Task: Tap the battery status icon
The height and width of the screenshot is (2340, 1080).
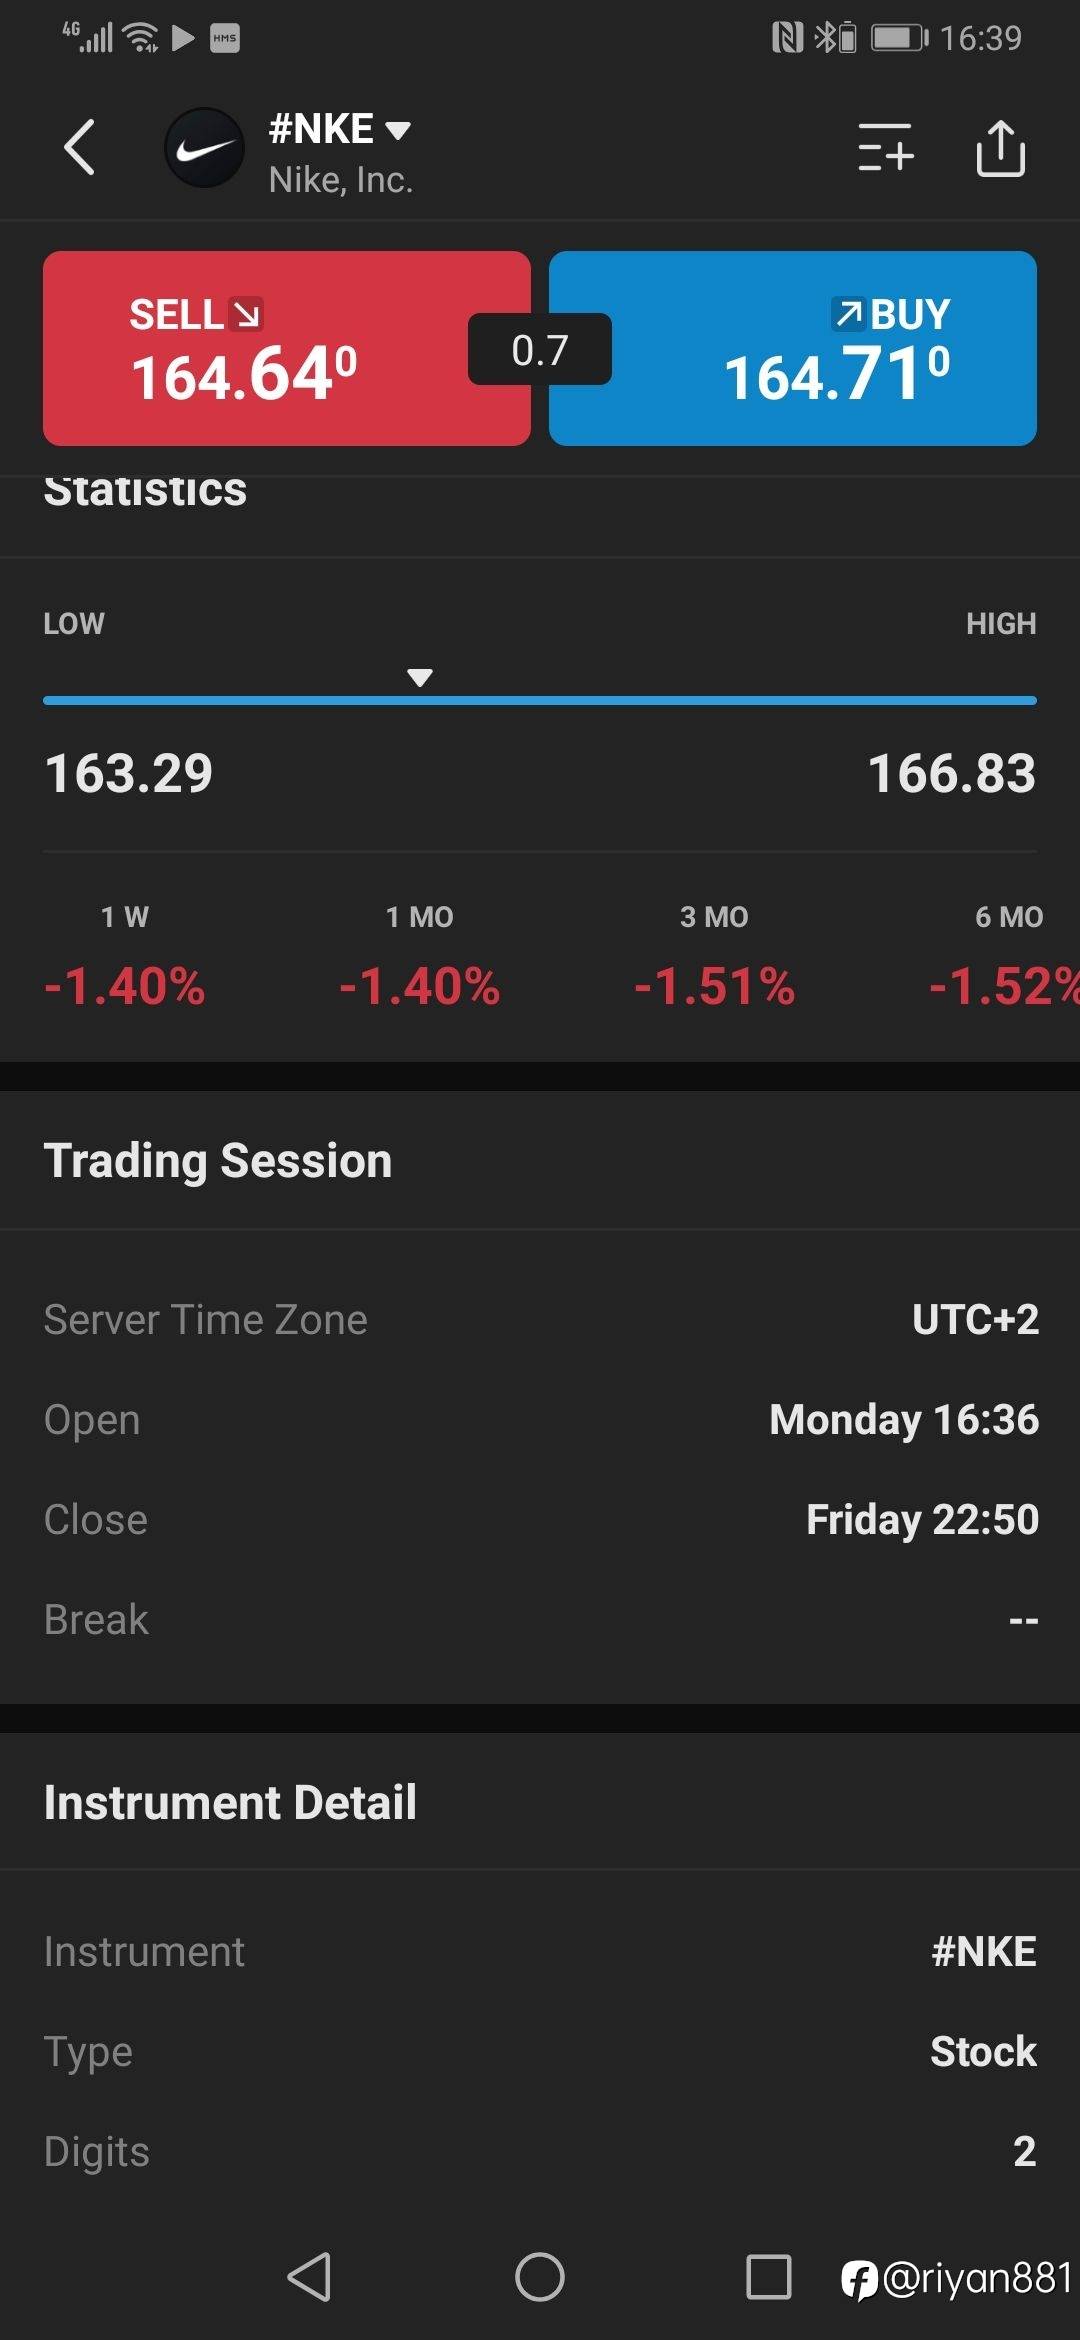Action: point(900,38)
